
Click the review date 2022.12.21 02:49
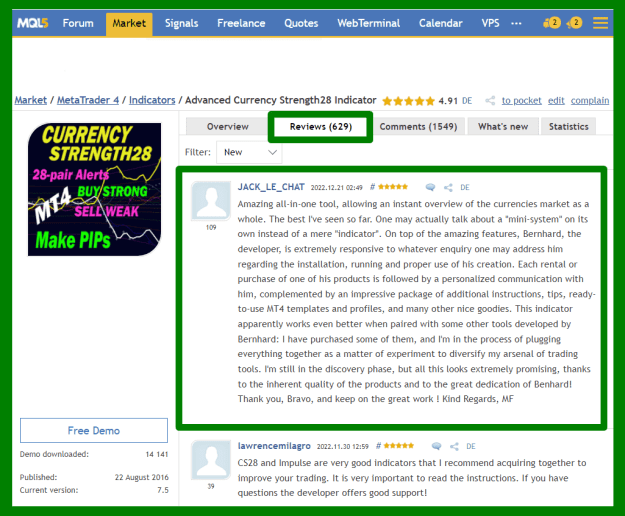[x=336, y=188]
